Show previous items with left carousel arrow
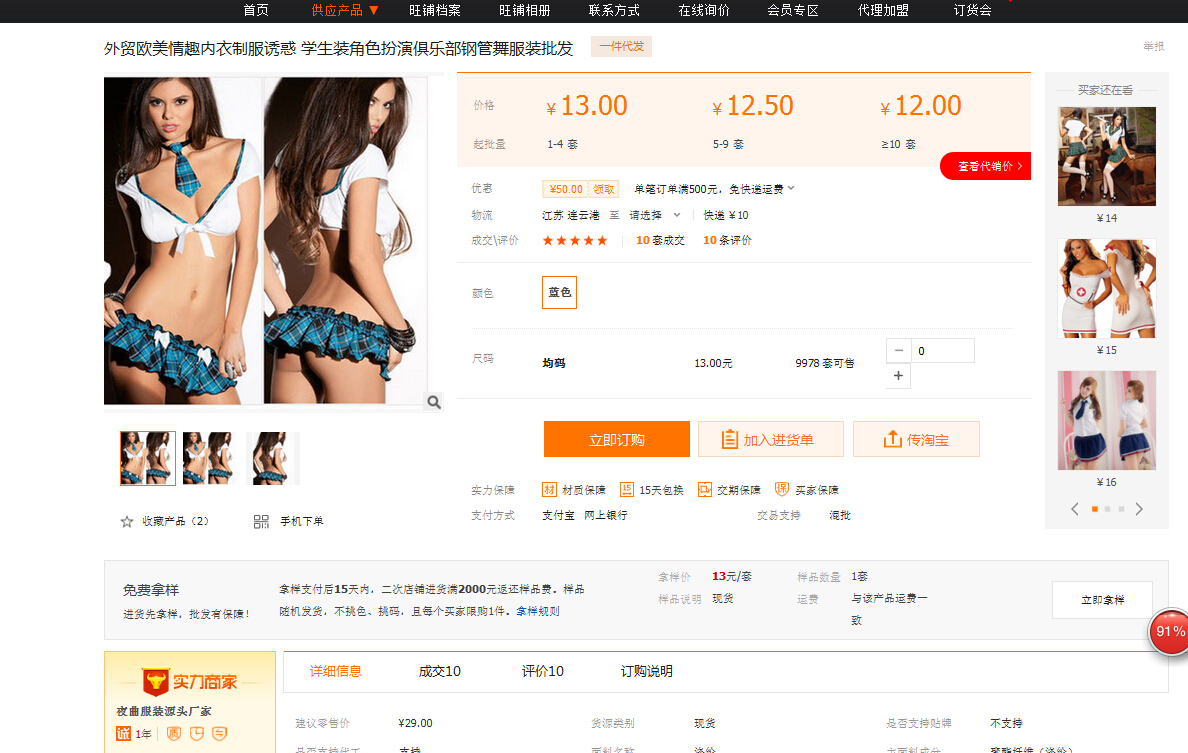Image resolution: width=1188 pixels, height=753 pixels. point(1075,509)
